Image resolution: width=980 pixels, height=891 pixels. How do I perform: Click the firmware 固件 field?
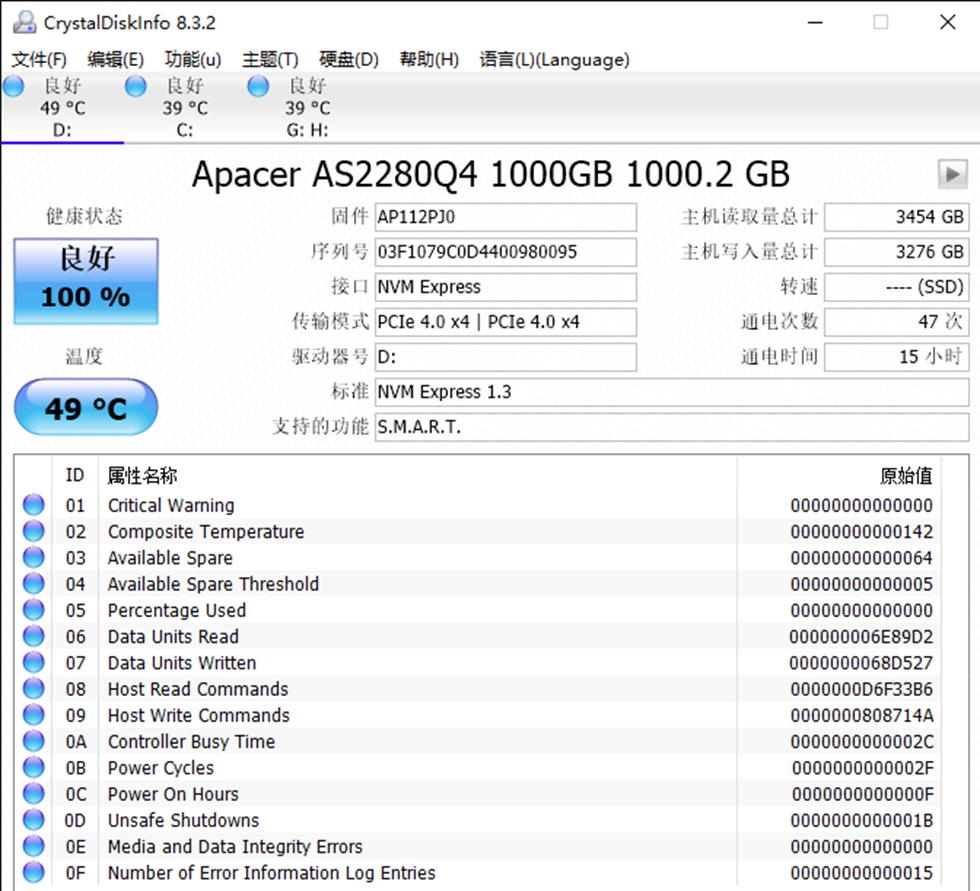click(505, 217)
